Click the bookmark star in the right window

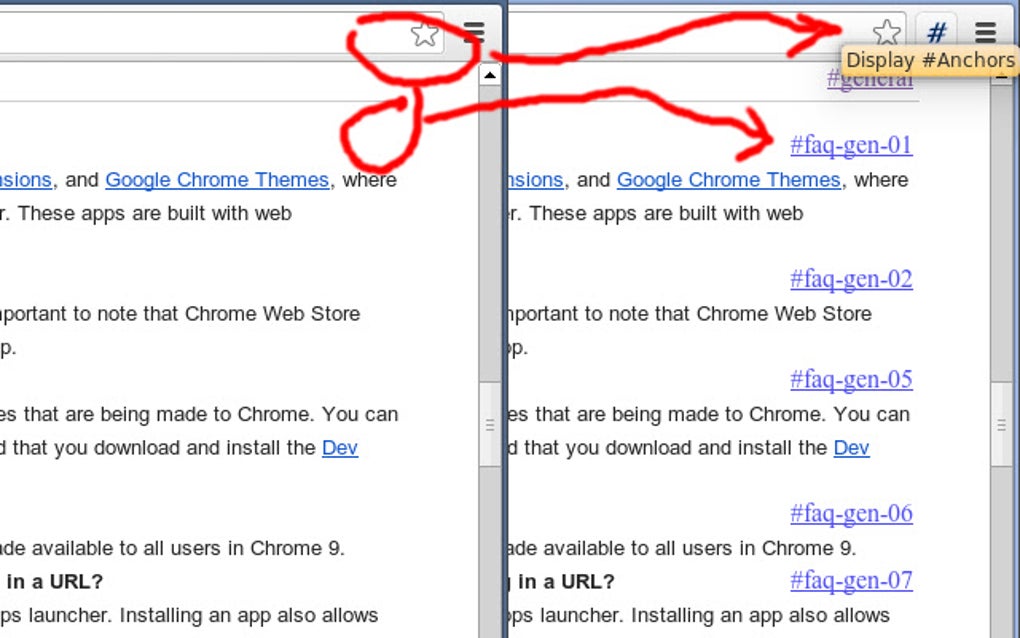pos(886,31)
